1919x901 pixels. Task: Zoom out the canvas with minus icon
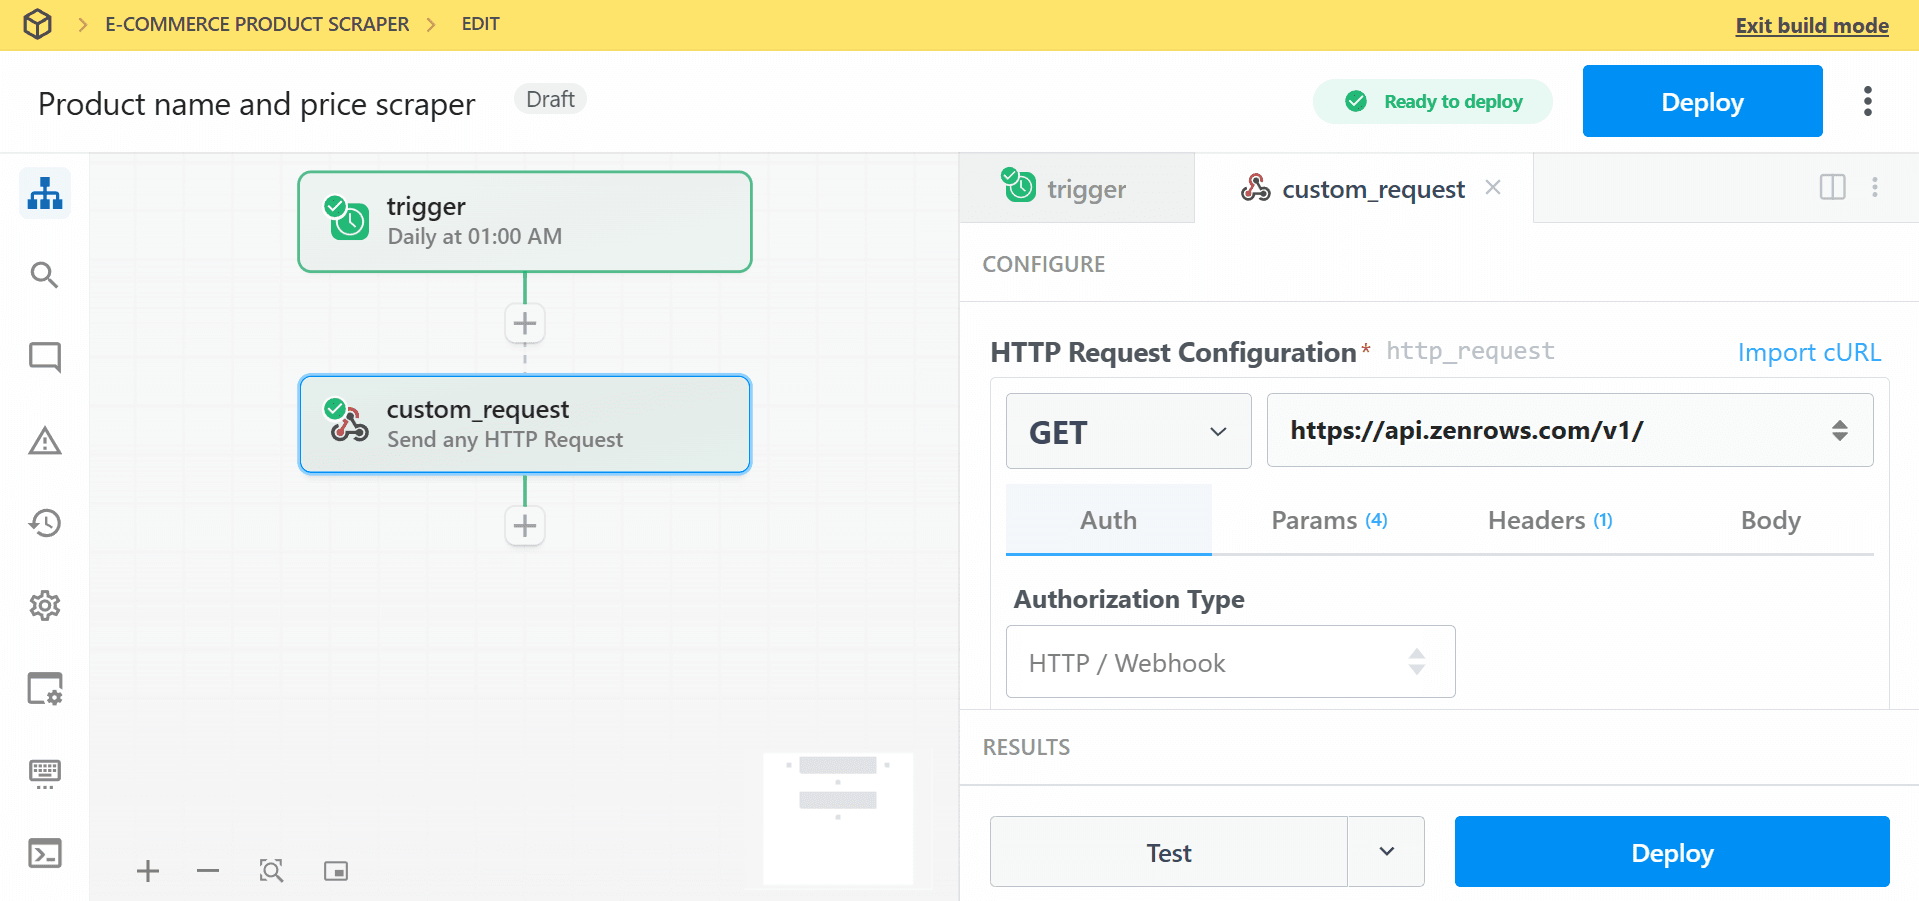(208, 871)
